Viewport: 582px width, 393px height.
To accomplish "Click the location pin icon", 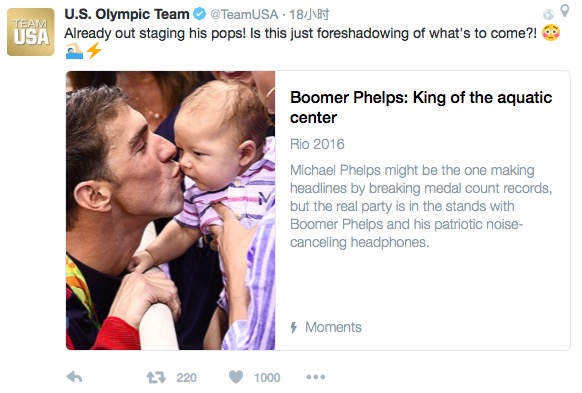I will [x=565, y=11].
